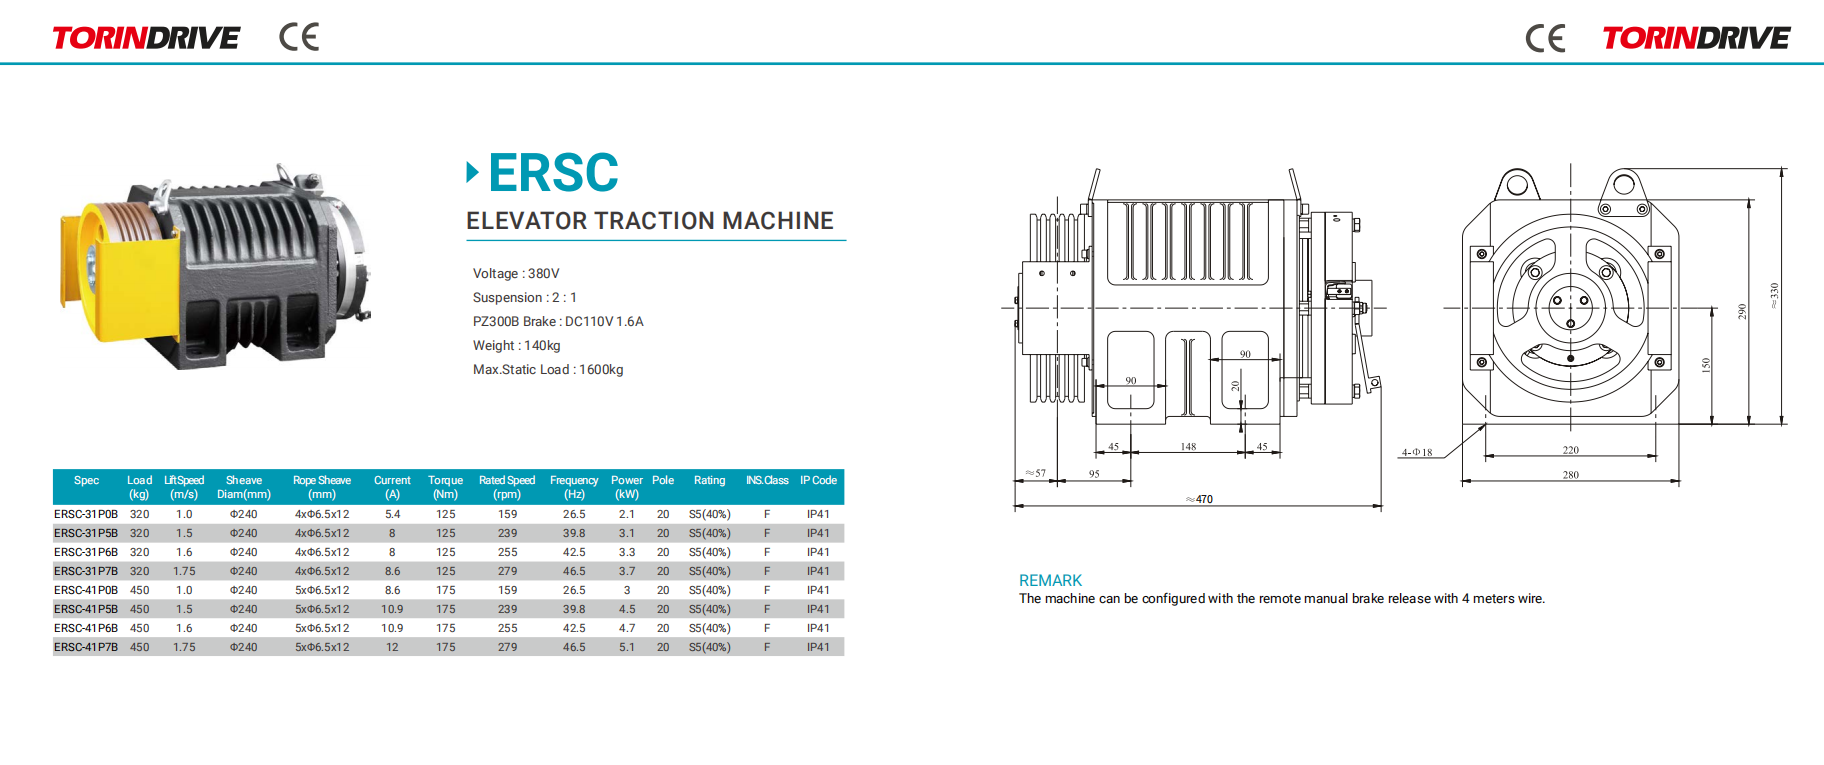Click the 'Voltage : 380V' line
The height and width of the screenshot is (765, 1824).
[516, 274]
